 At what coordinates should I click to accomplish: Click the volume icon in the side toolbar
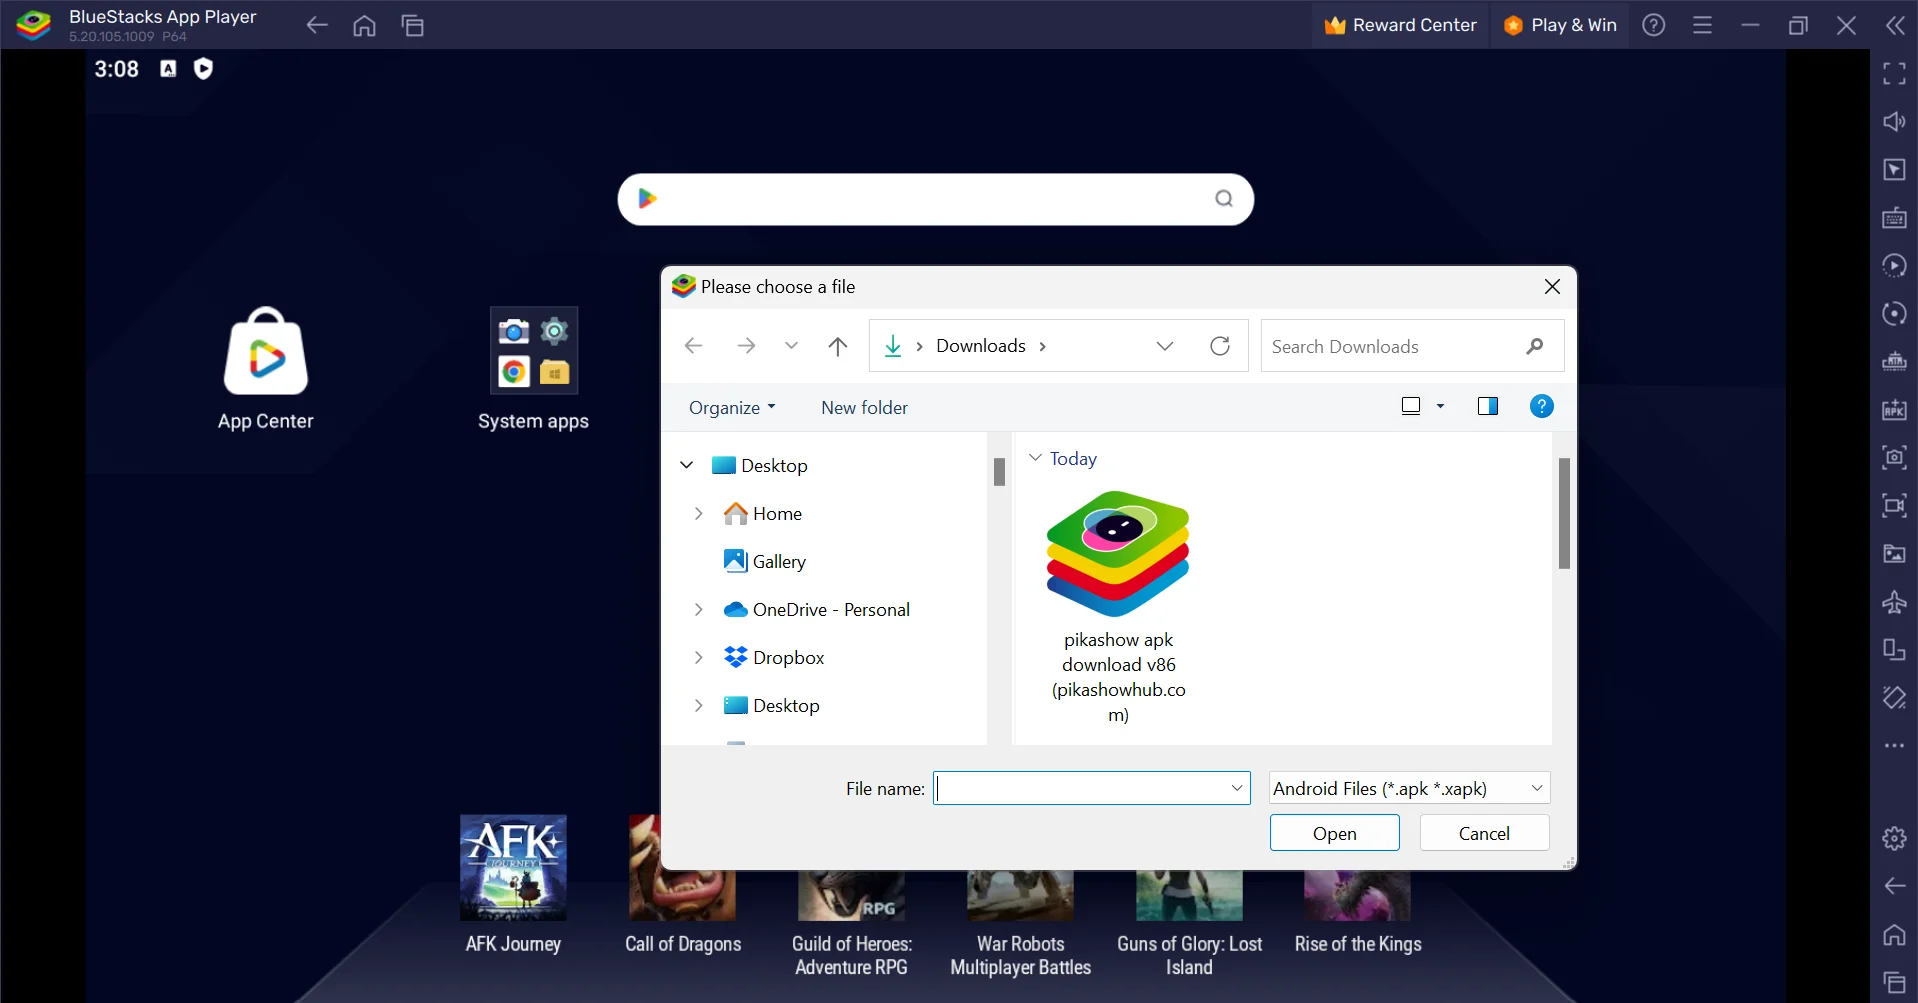pyautogui.click(x=1894, y=121)
